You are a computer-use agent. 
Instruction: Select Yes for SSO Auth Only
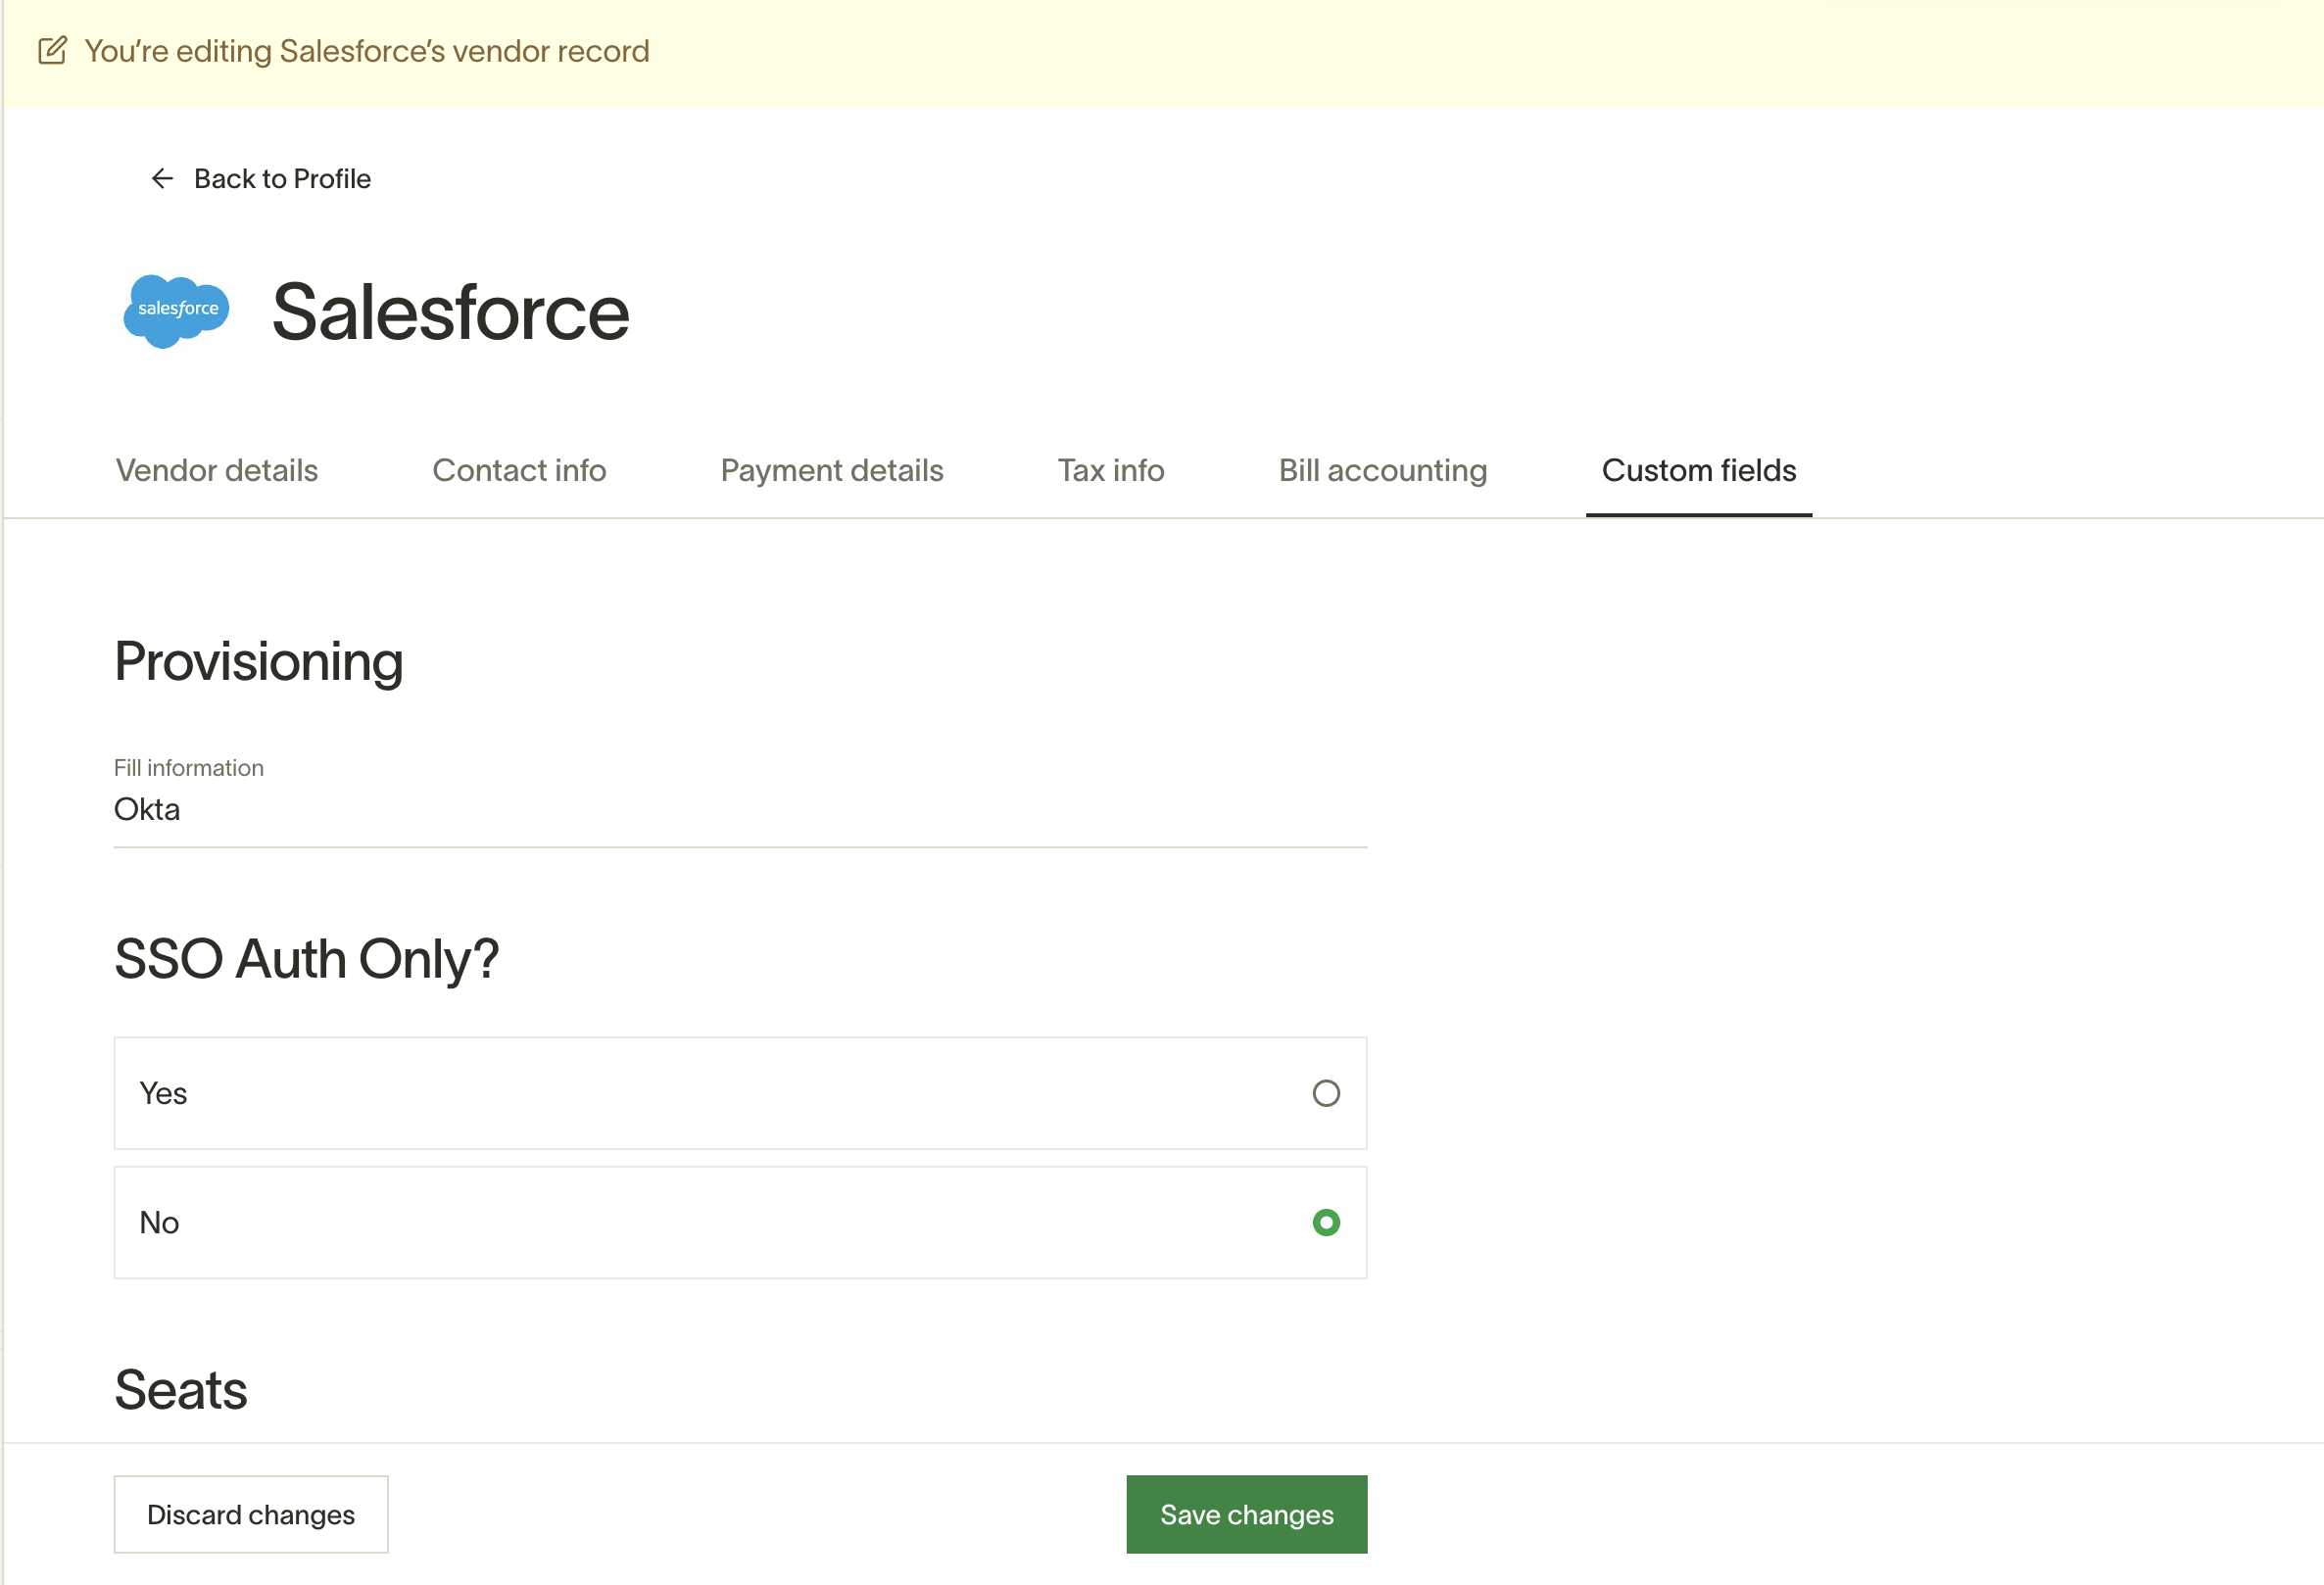(1325, 1093)
